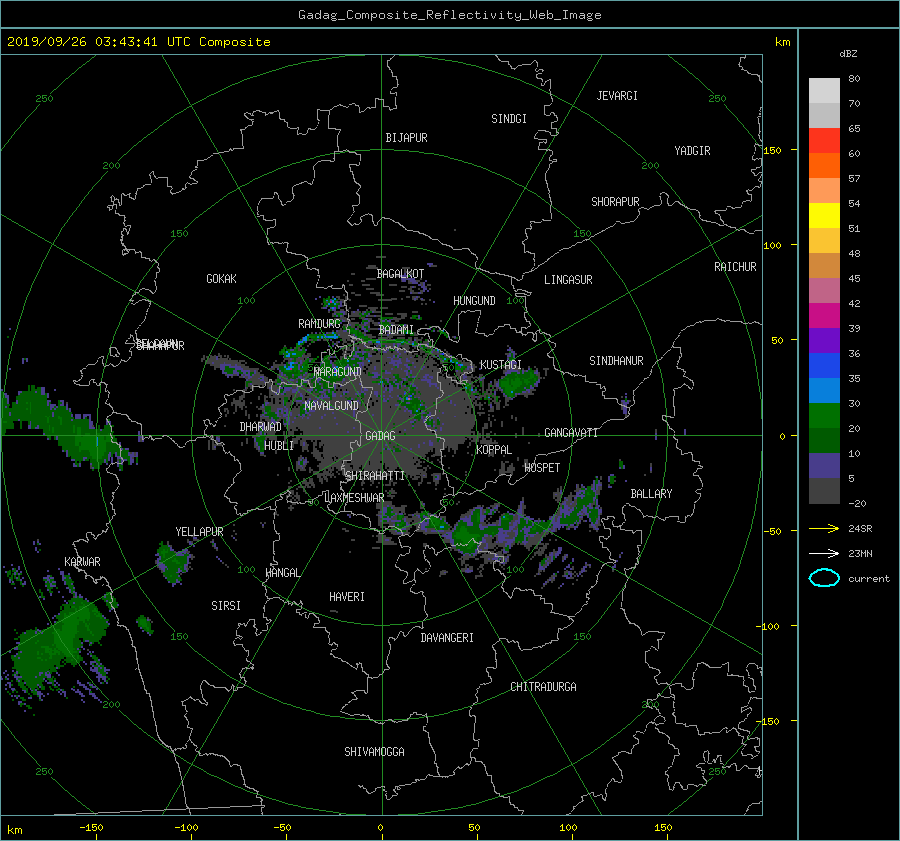This screenshot has height=841, width=900.
Task: Click the SIRSI city label
Action: pyautogui.click(x=226, y=606)
